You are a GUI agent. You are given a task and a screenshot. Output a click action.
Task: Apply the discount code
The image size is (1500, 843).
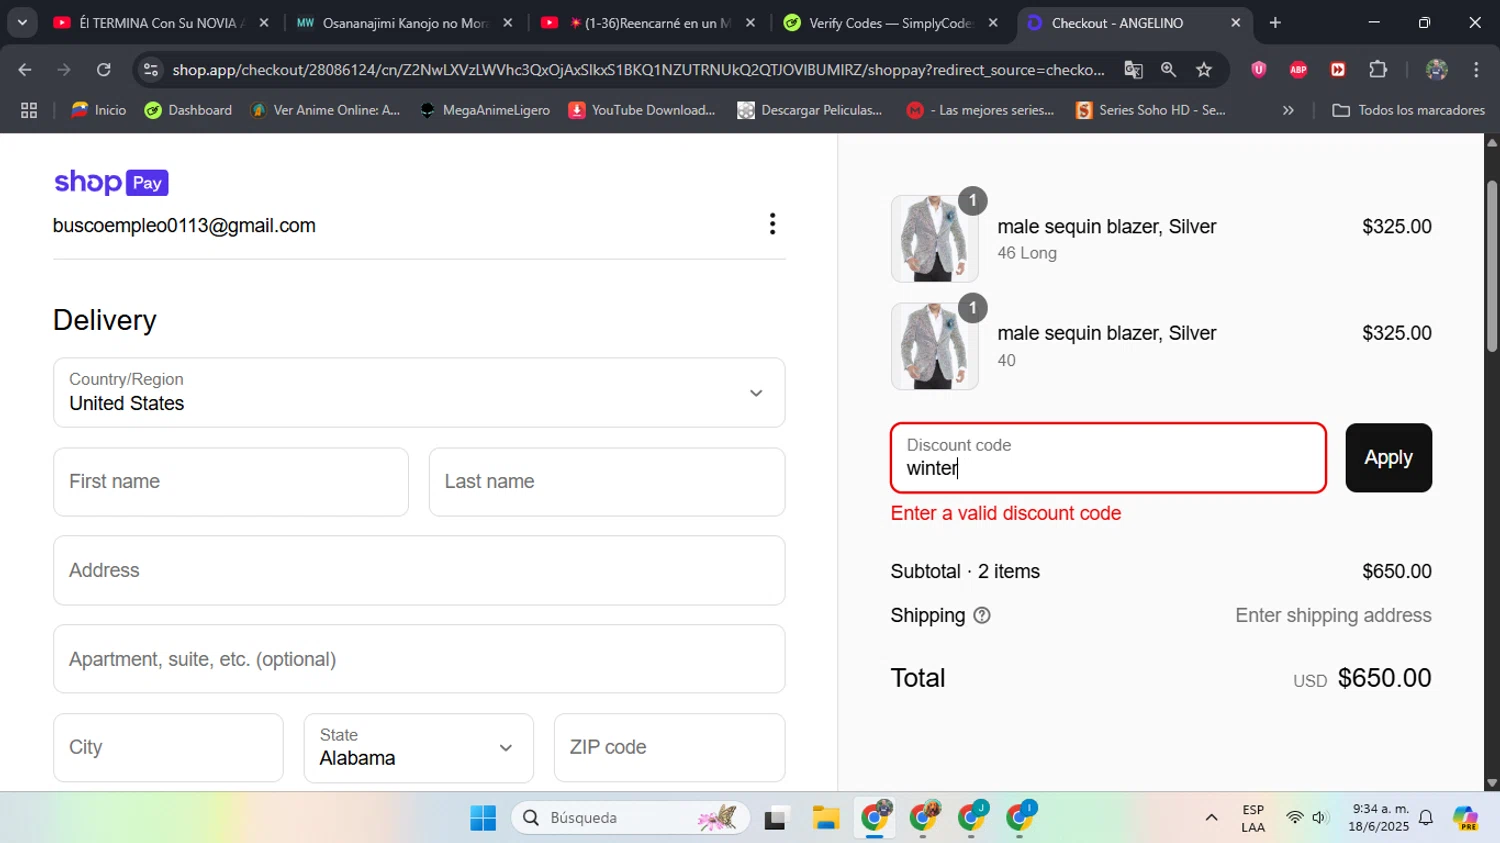pos(1388,458)
